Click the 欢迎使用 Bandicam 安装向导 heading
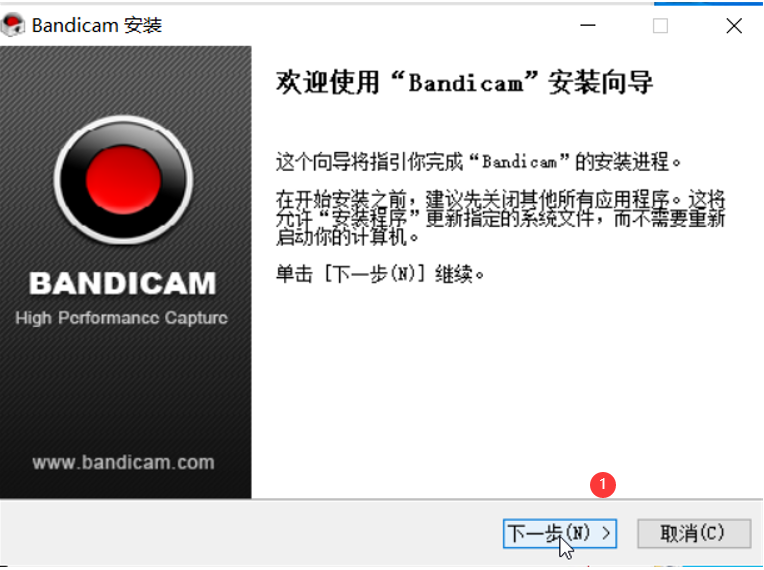Image resolution: width=764 pixels, height=570 pixels. [x=464, y=82]
